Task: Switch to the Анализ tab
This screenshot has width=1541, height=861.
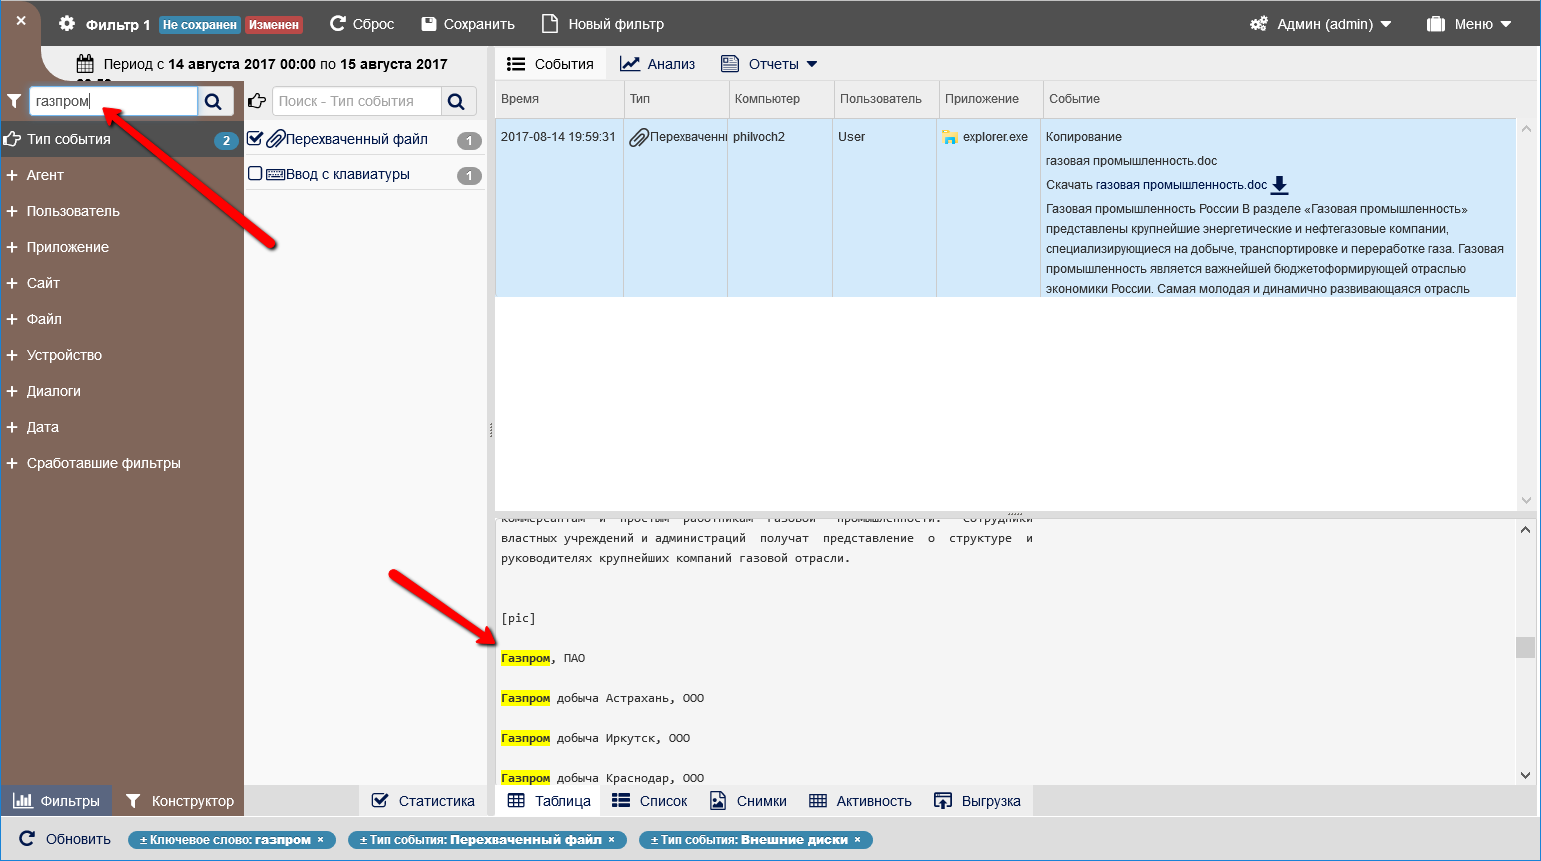Action: point(658,64)
